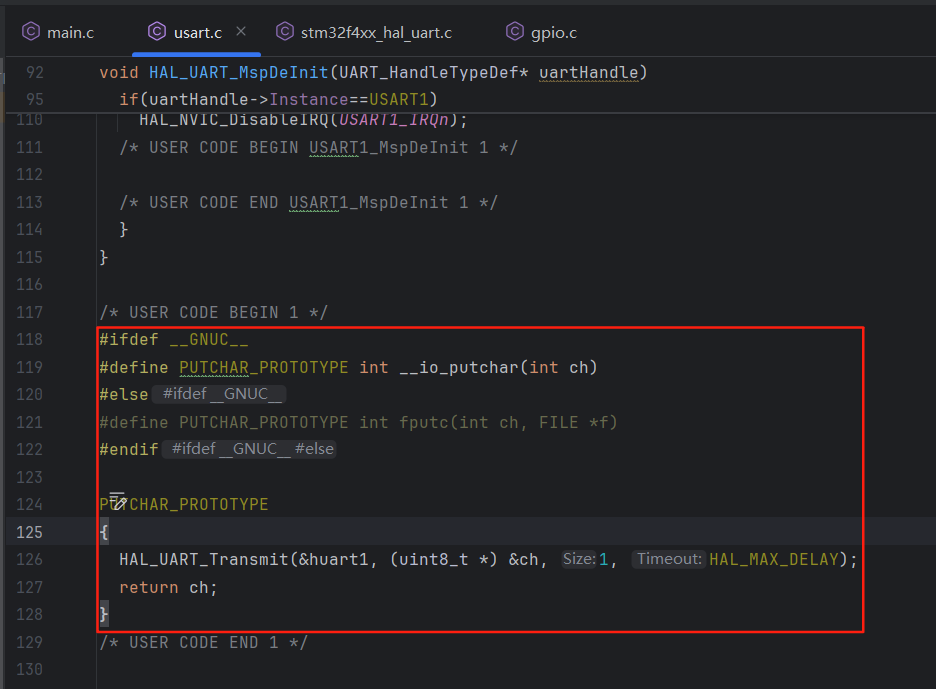
Task: Click the C file icon of stm32f4xx_hal_uart.c
Action: pyautogui.click(x=285, y=31)
